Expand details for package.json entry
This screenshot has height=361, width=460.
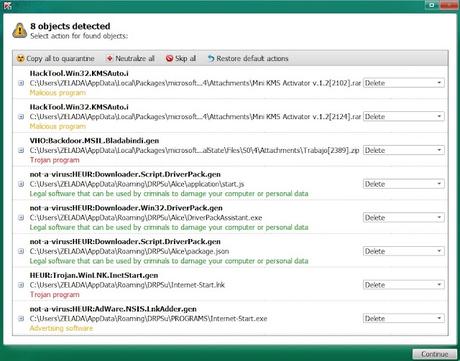pos(21,251)
